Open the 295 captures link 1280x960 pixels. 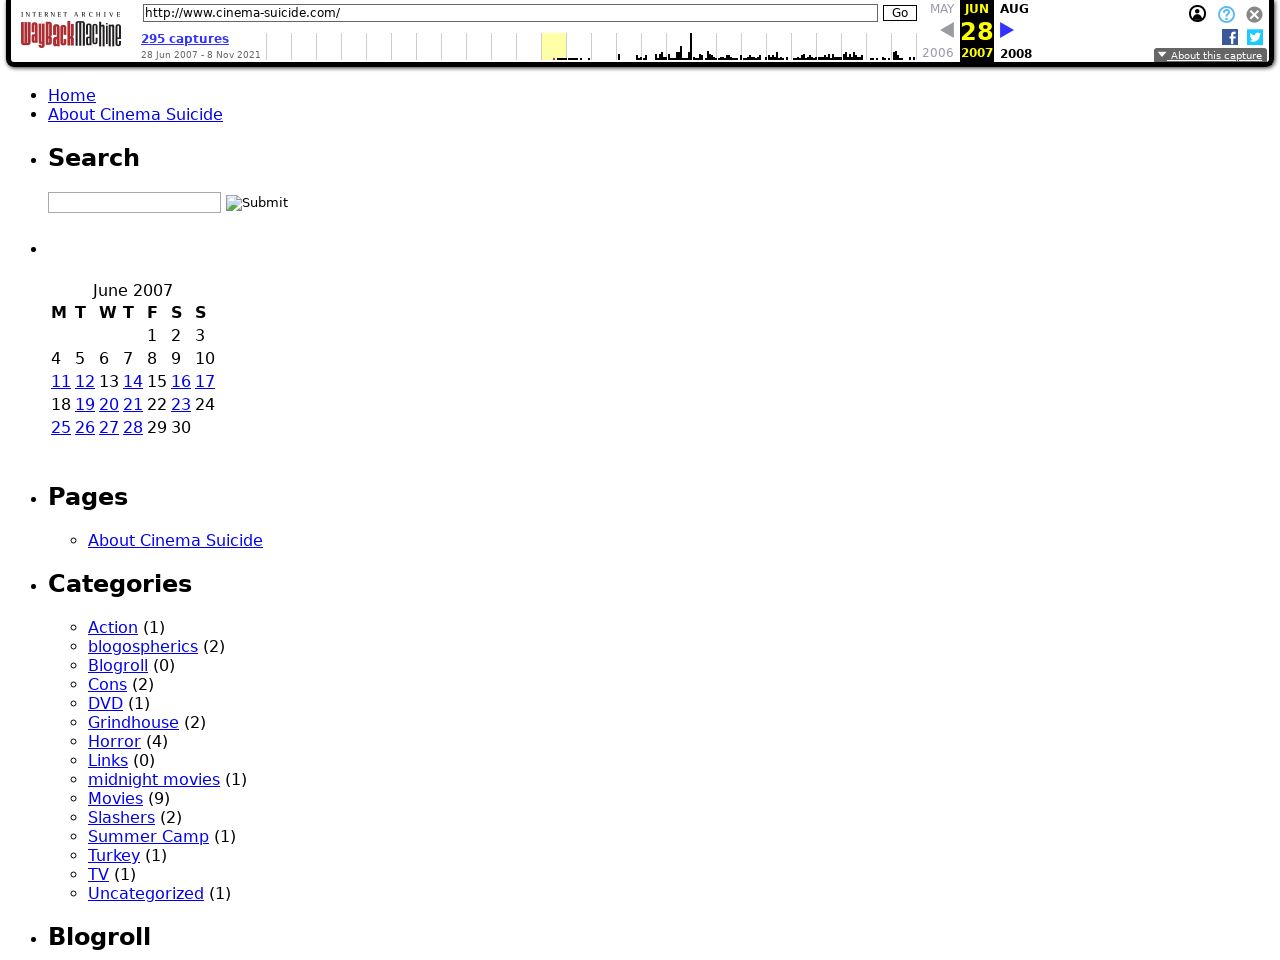185,39
